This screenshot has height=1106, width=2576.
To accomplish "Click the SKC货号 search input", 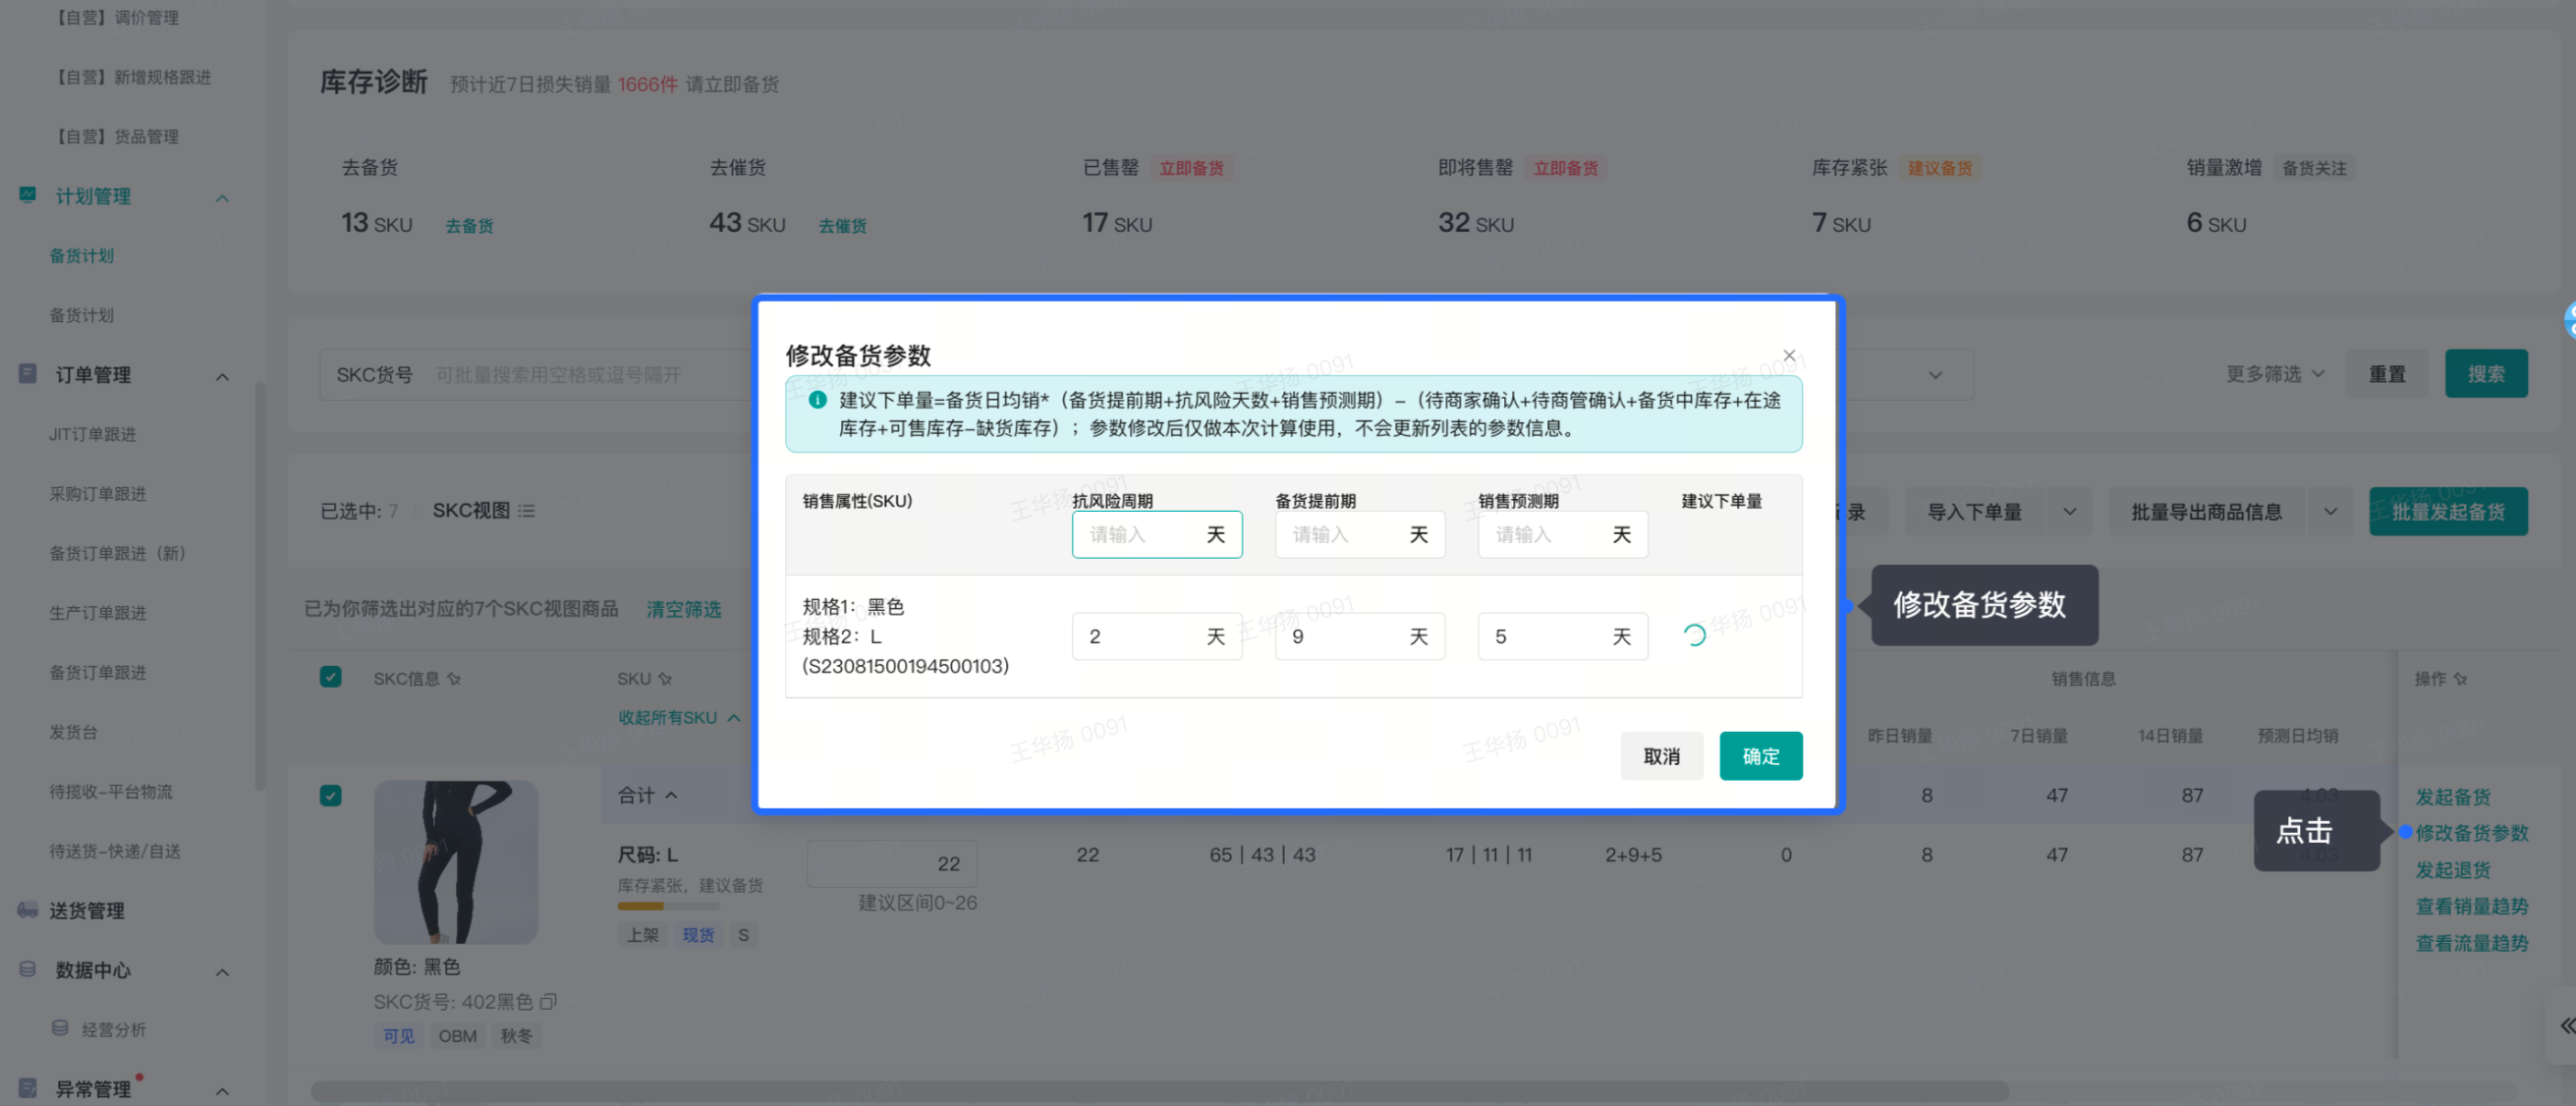I will 590,374.
